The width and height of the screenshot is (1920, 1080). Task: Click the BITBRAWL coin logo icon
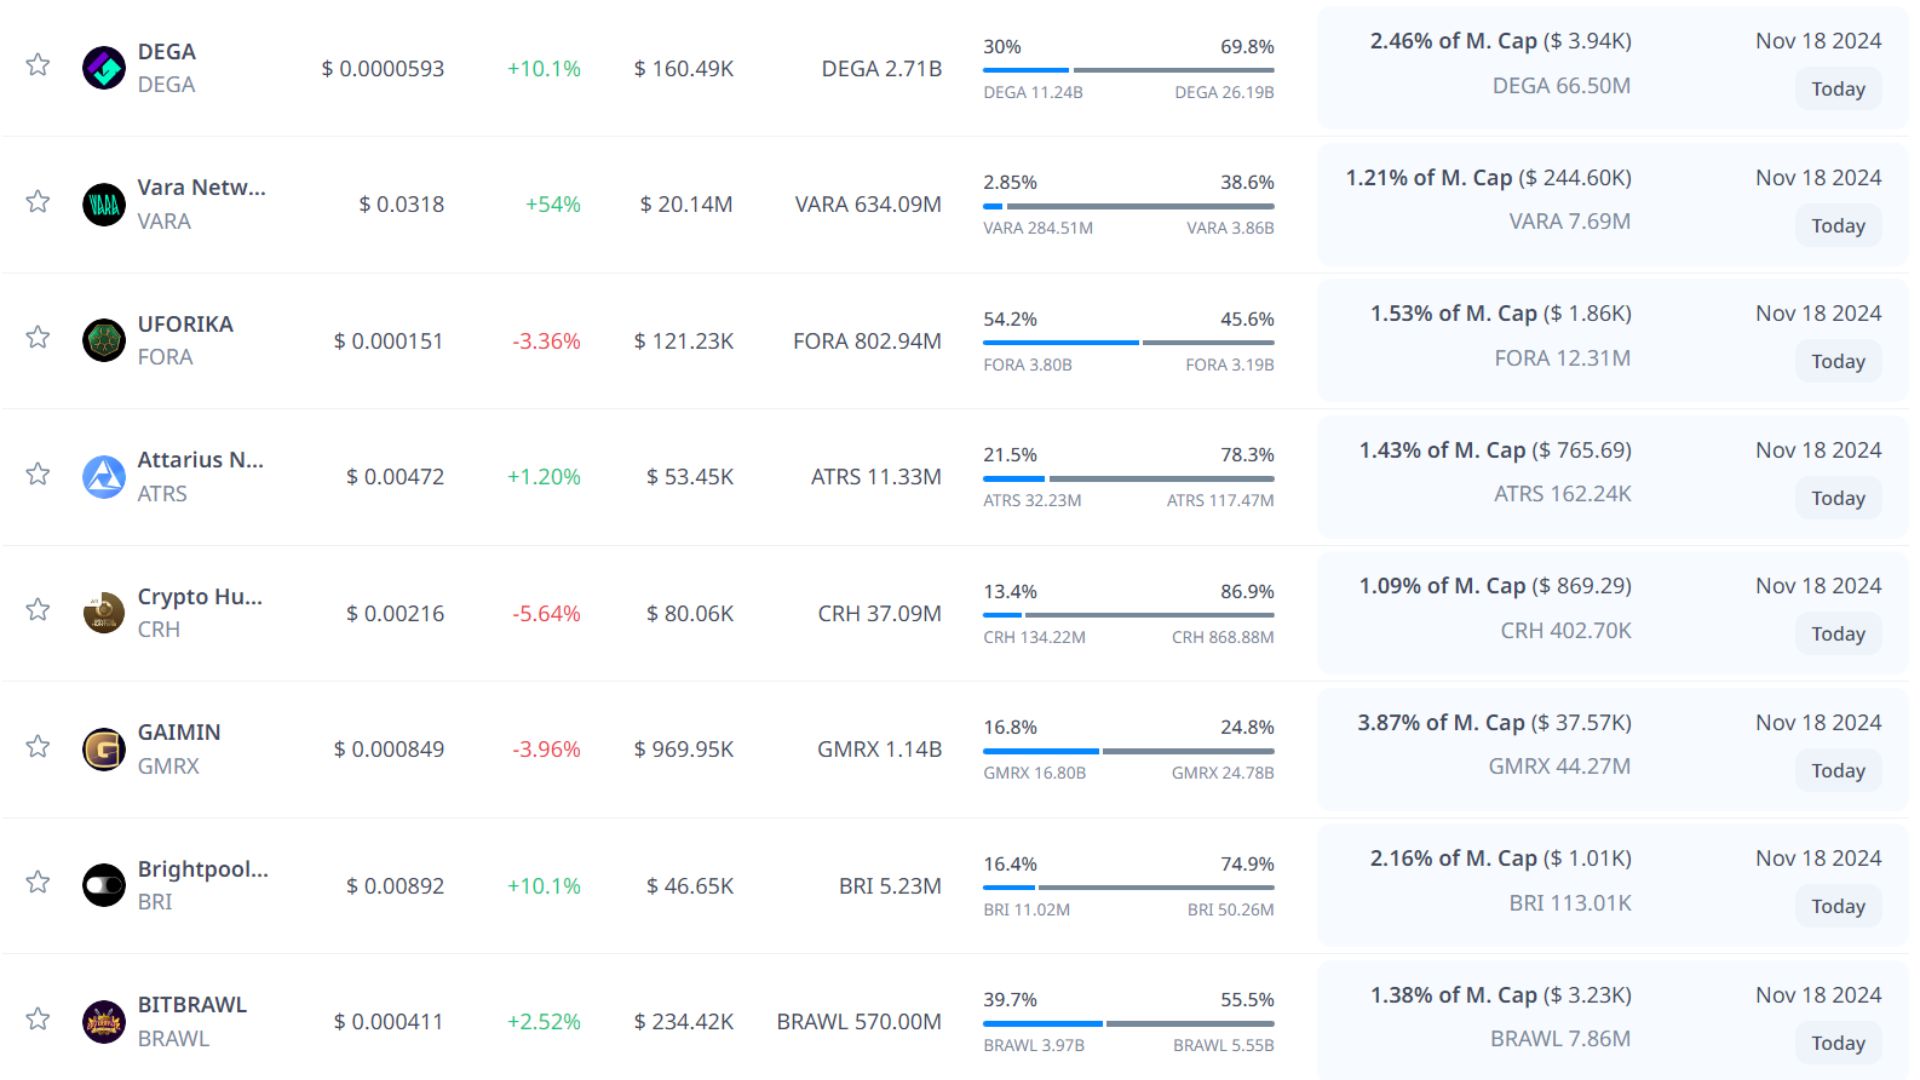(103, 1021)
